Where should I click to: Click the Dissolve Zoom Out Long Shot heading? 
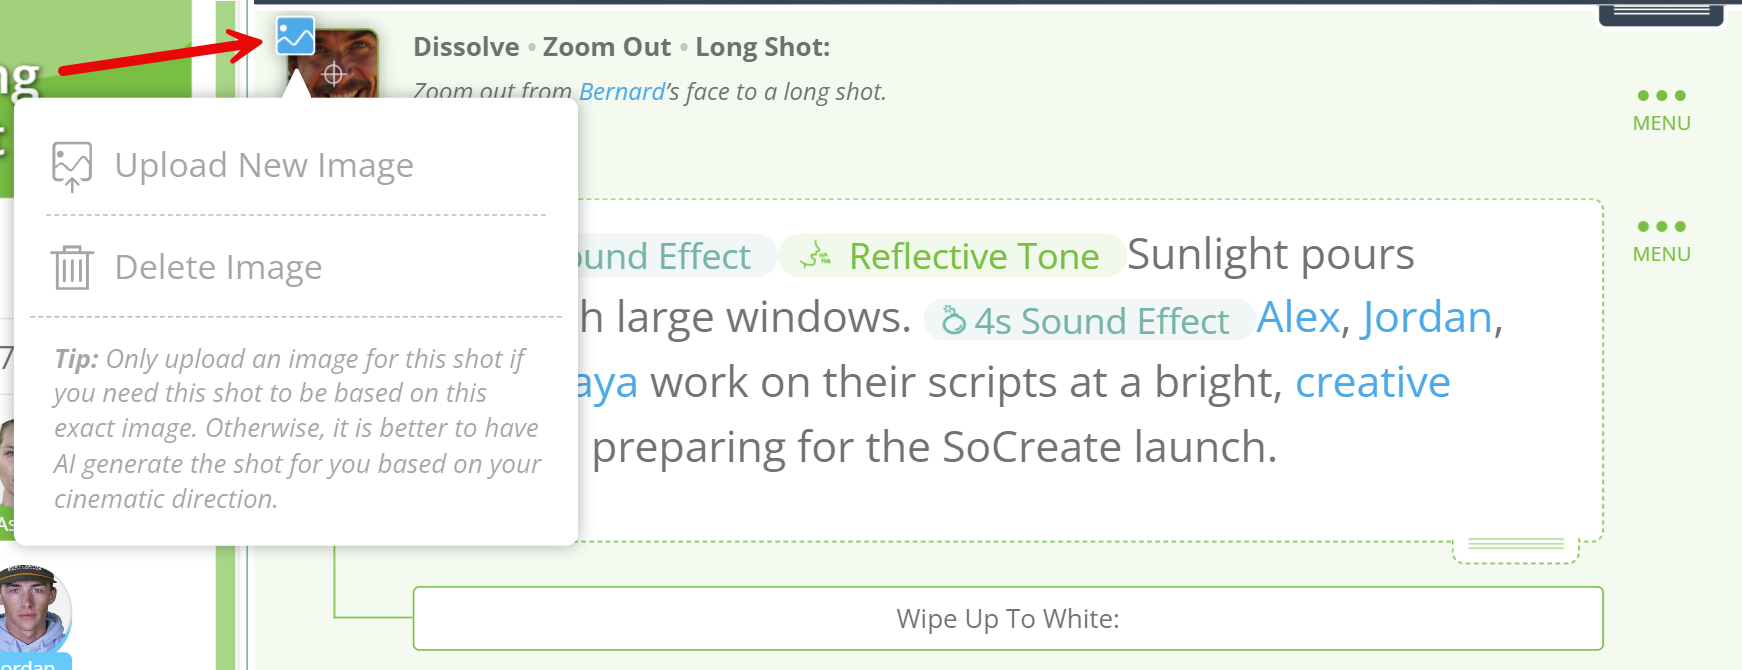coord(622,47)
